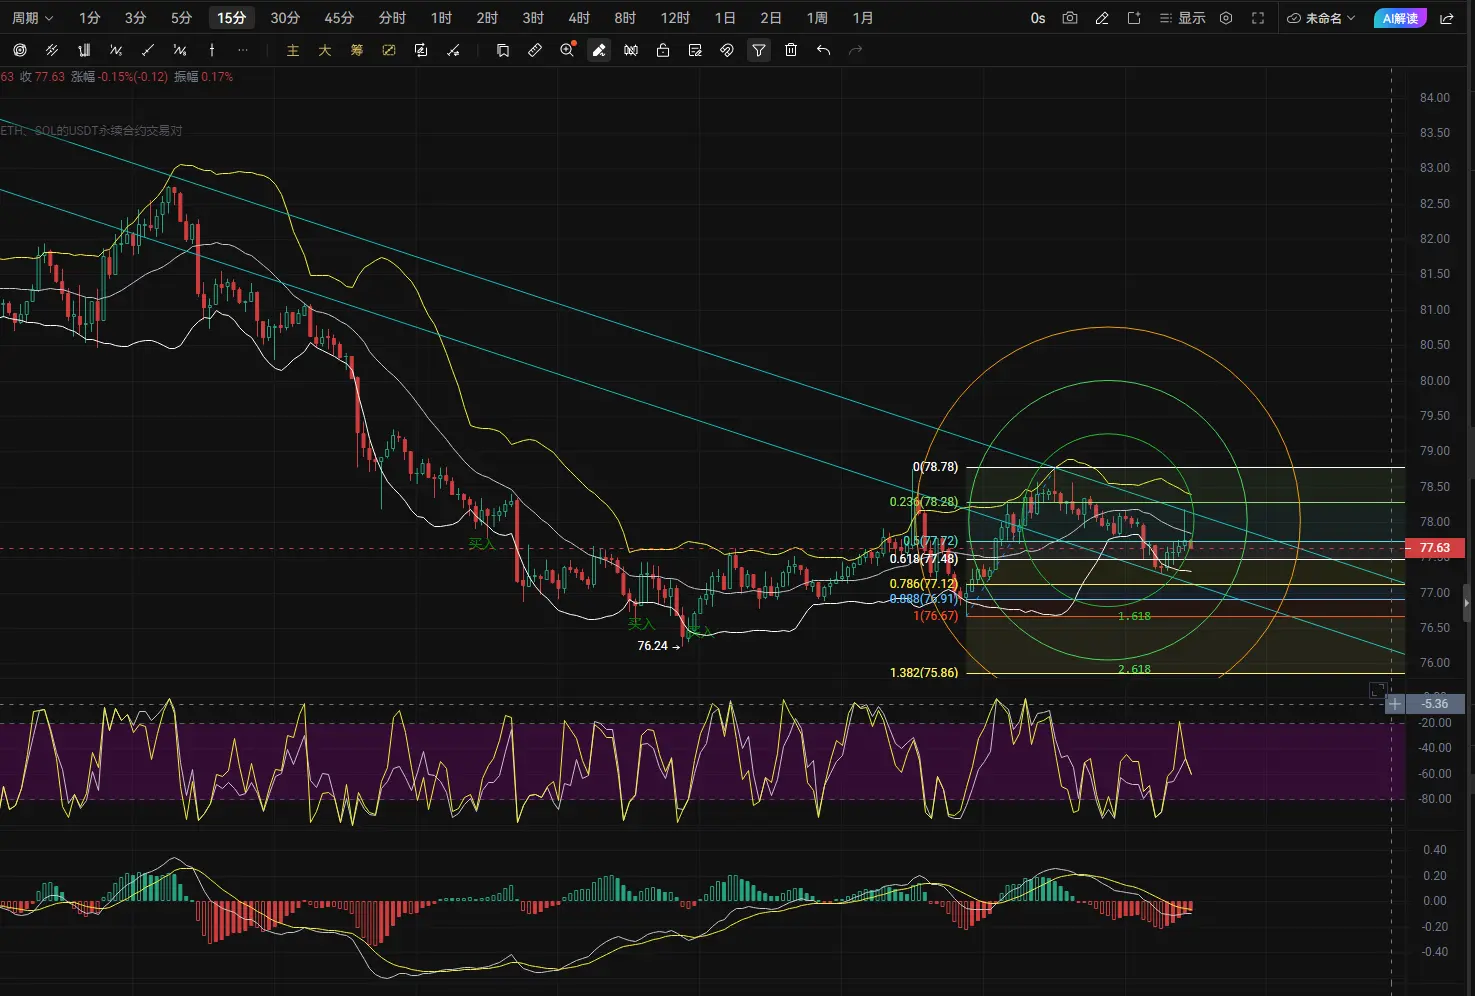Viewport: 1475px width, 996px height.
Task: Select the ruler measure tool
Action: point(535,50)
